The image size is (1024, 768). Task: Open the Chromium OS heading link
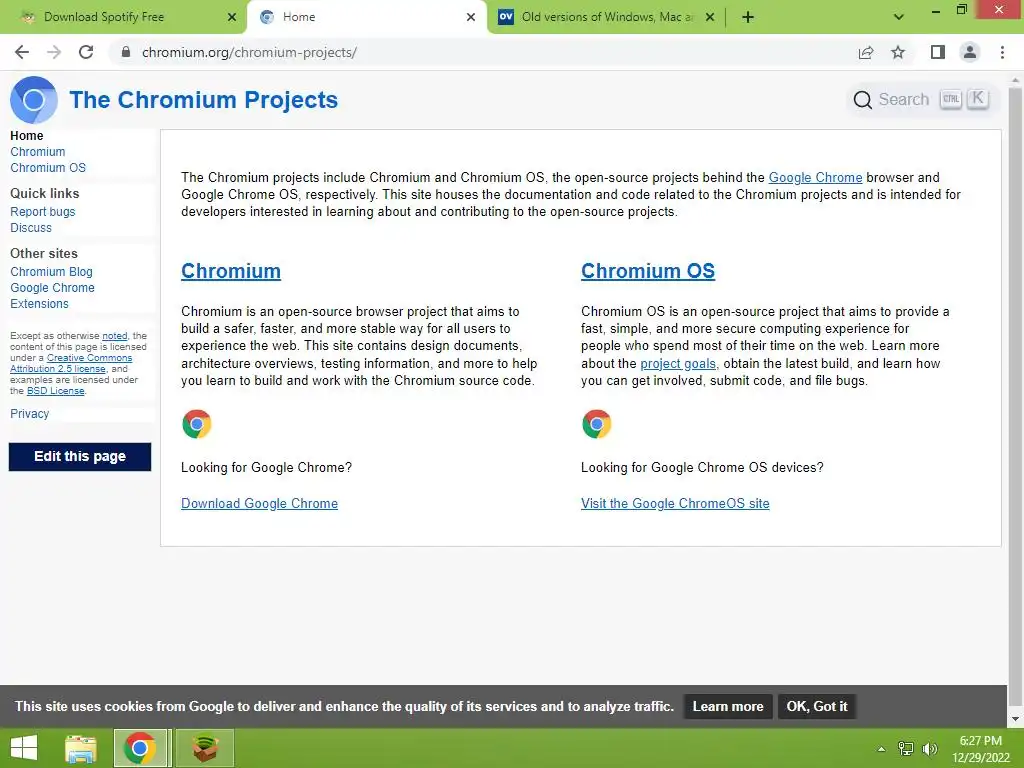(x=648, y=271)
